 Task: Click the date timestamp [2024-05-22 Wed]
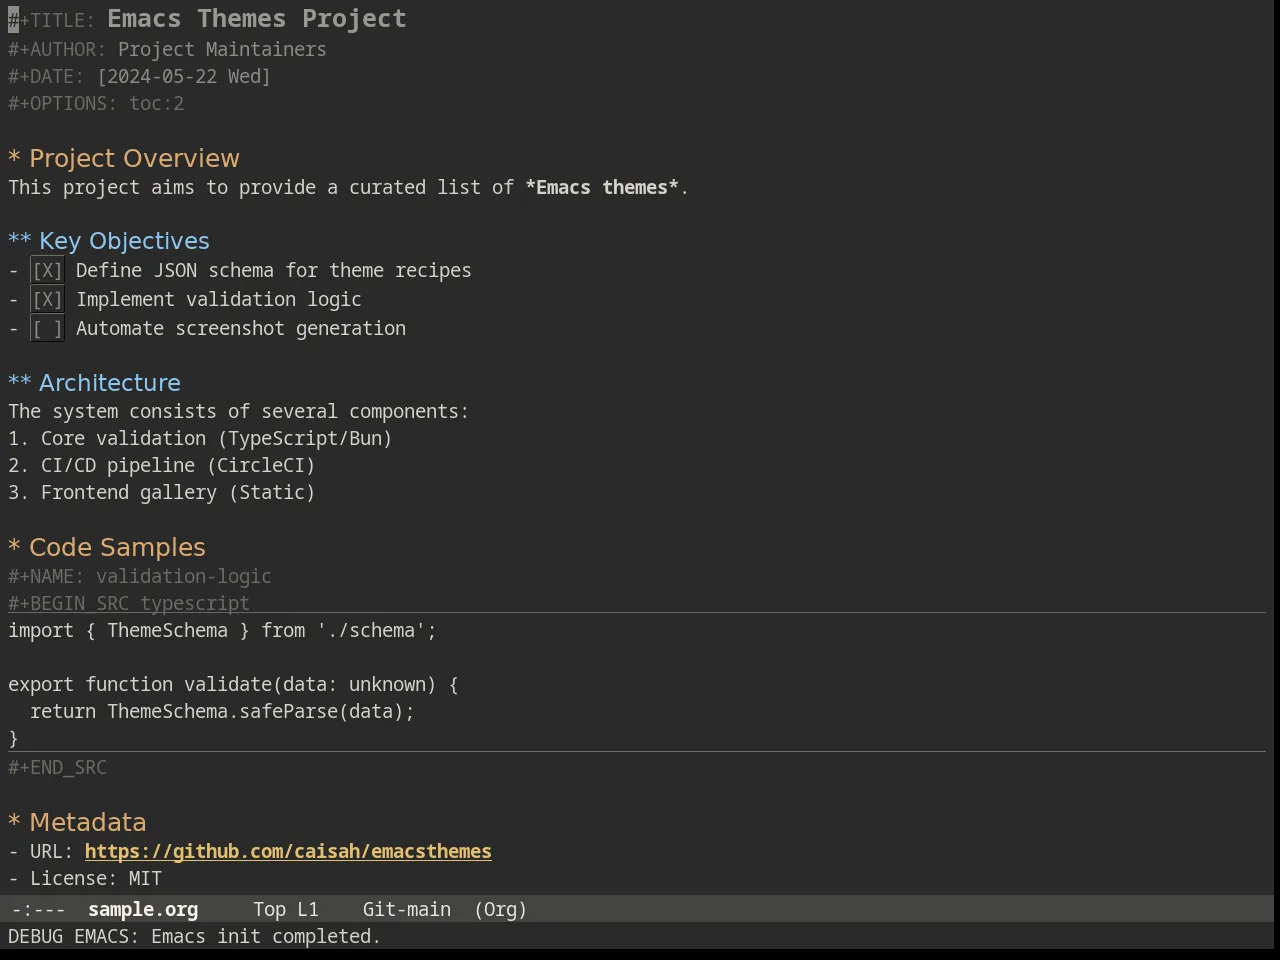pyautogui.click(x=184, y=76)
